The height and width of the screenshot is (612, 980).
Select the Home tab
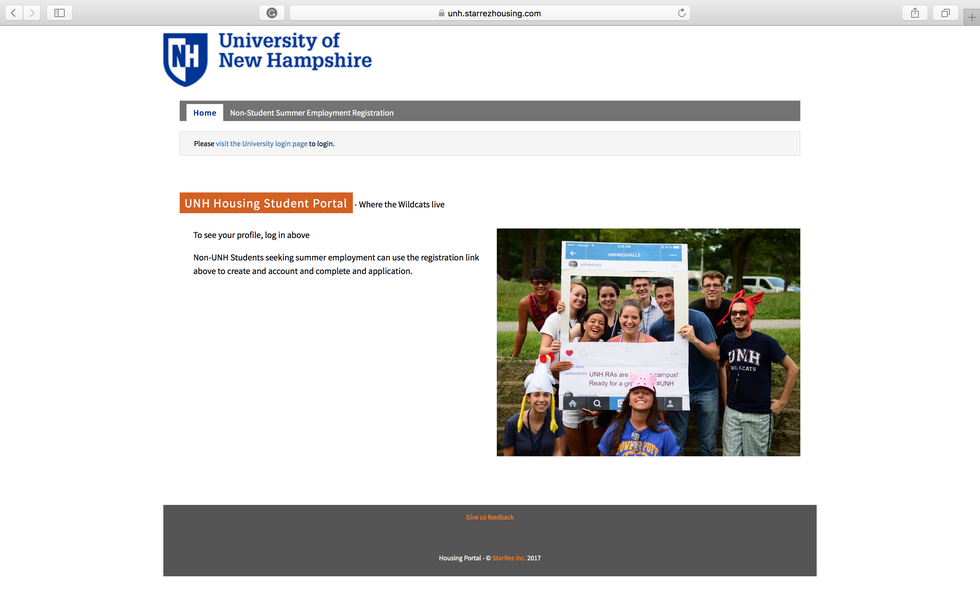point(205,113)
